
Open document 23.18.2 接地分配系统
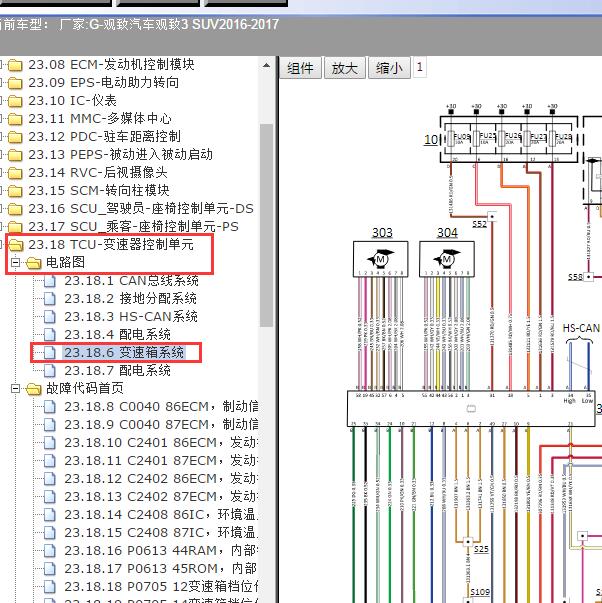click(130, 299)
